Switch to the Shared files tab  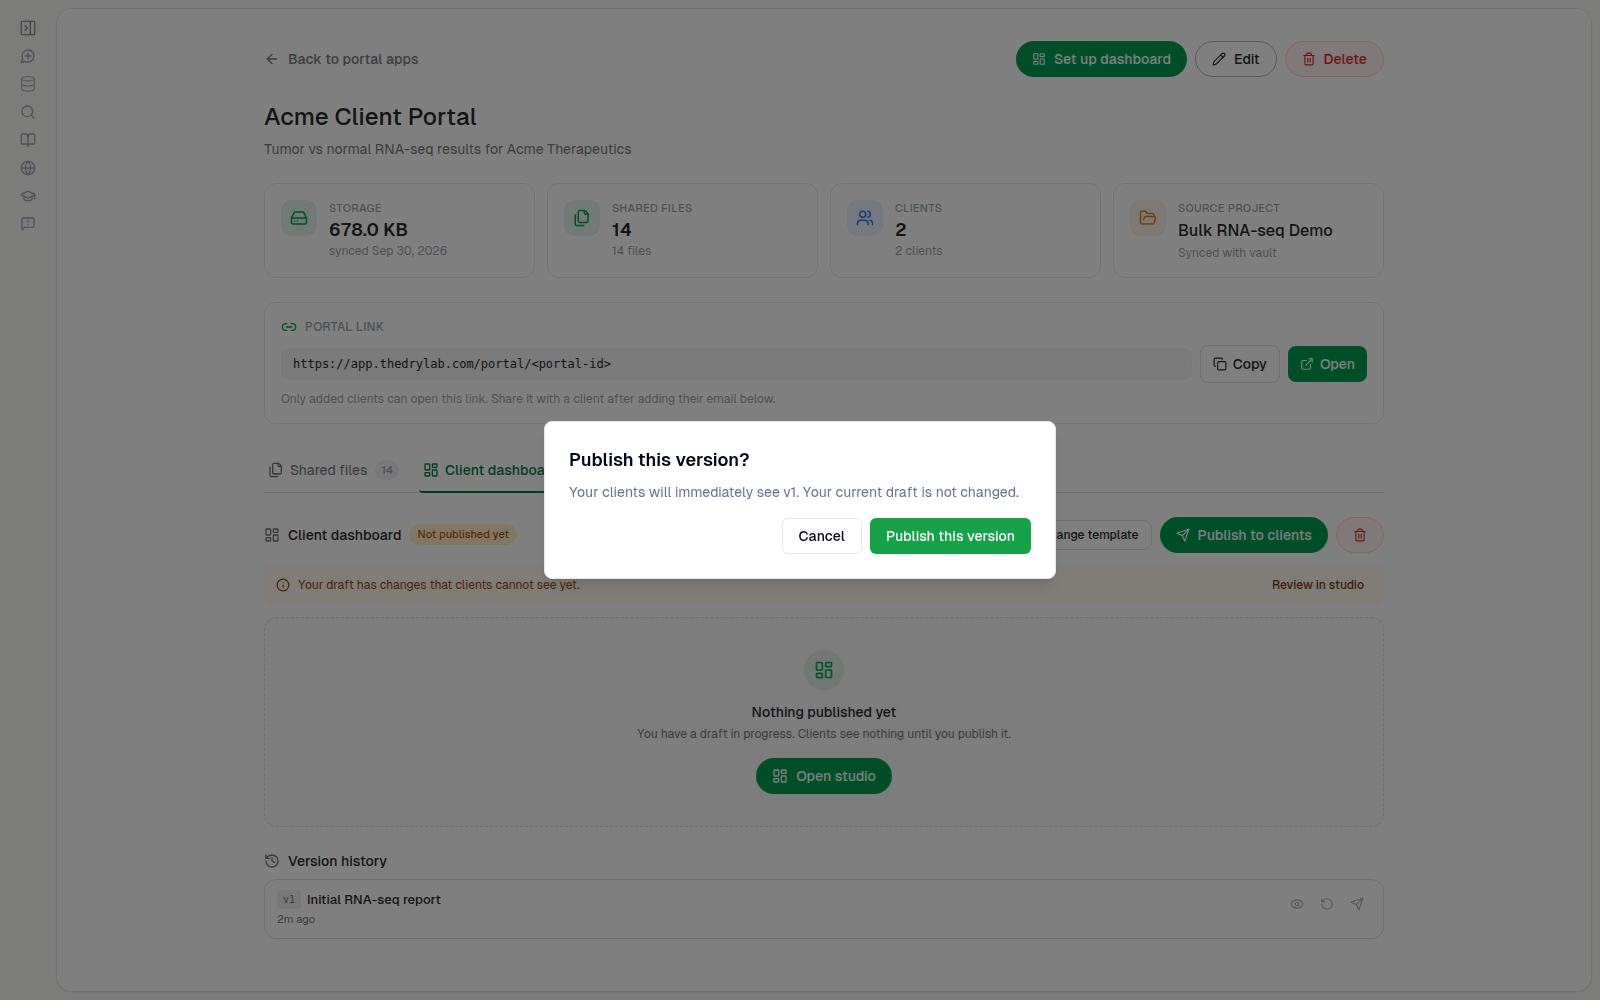333,470
